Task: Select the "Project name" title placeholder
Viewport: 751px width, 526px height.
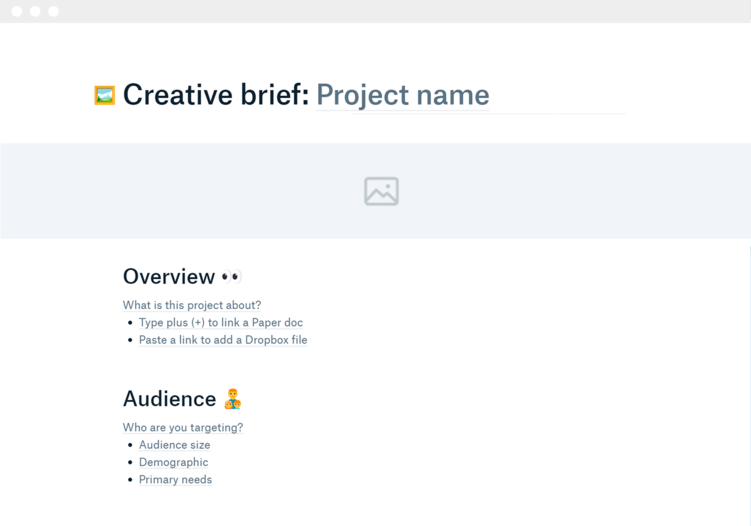Action: [402, 95]
